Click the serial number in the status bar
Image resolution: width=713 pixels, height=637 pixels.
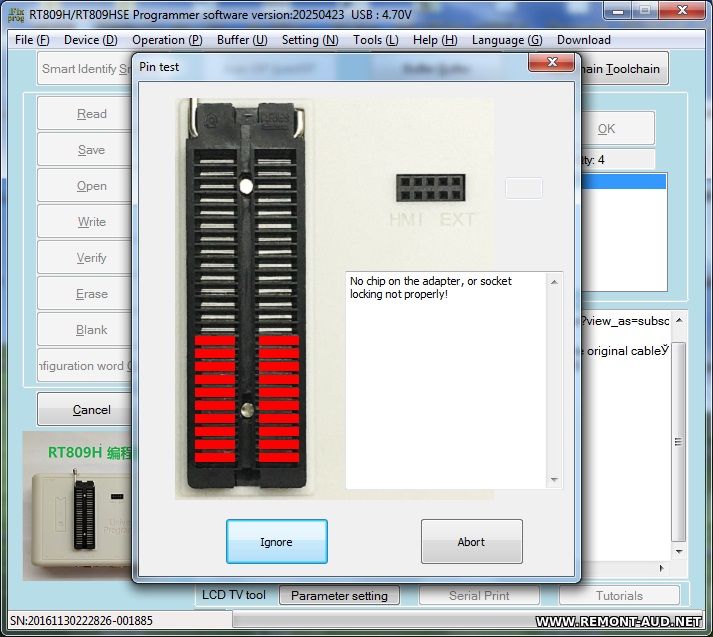81,620
